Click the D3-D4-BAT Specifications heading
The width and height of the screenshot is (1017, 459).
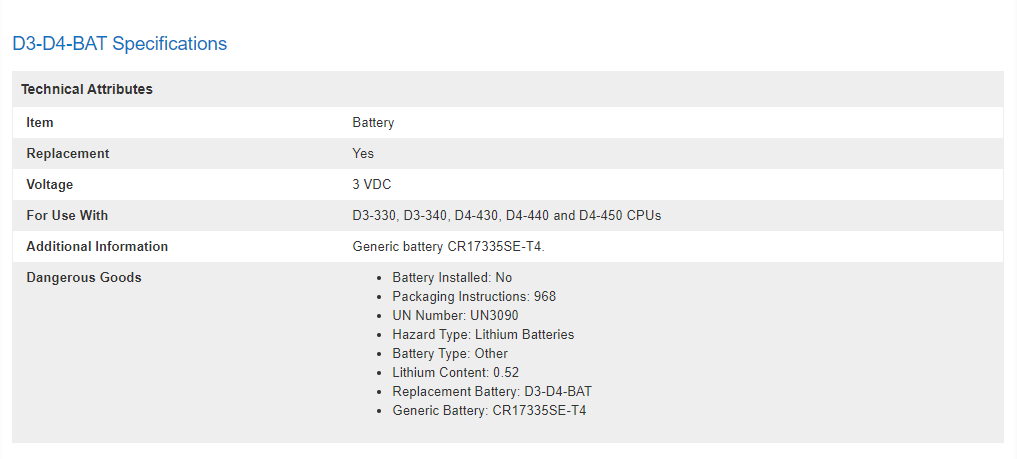[120, 43]
